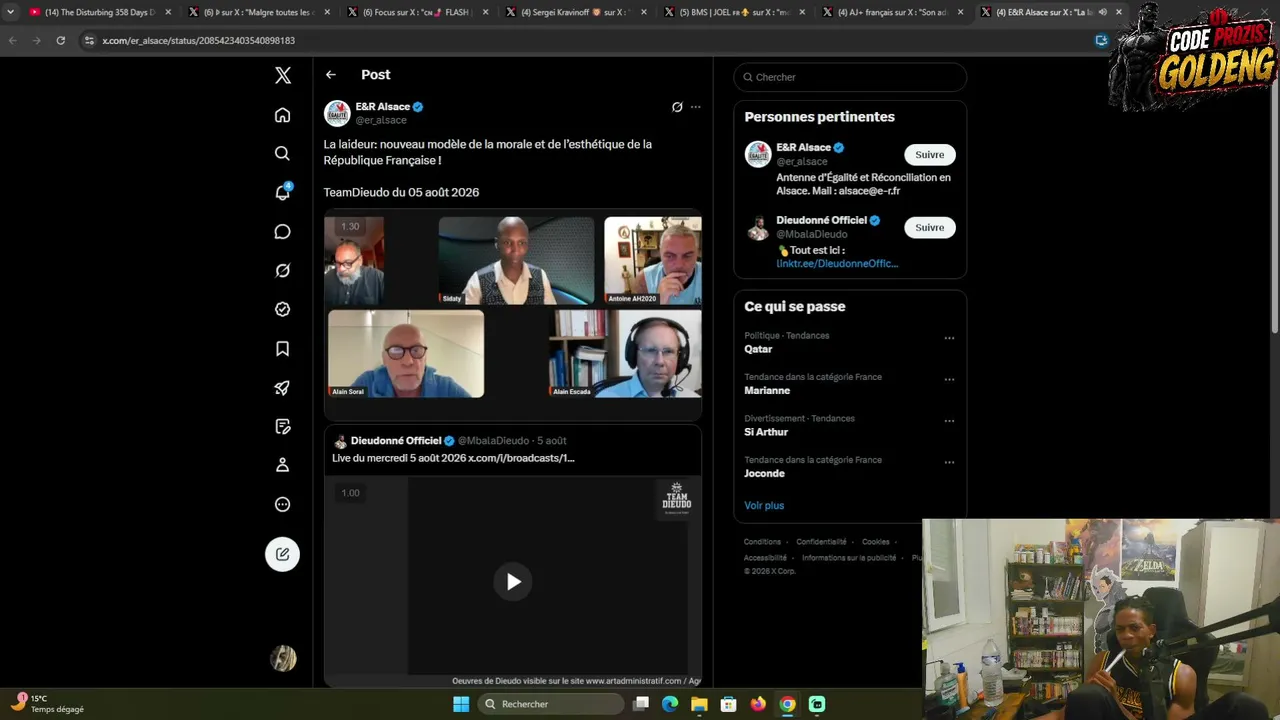1280x720 pixels.
Task: Open Google Chrome from the taskbar
Action: [788, 704]
